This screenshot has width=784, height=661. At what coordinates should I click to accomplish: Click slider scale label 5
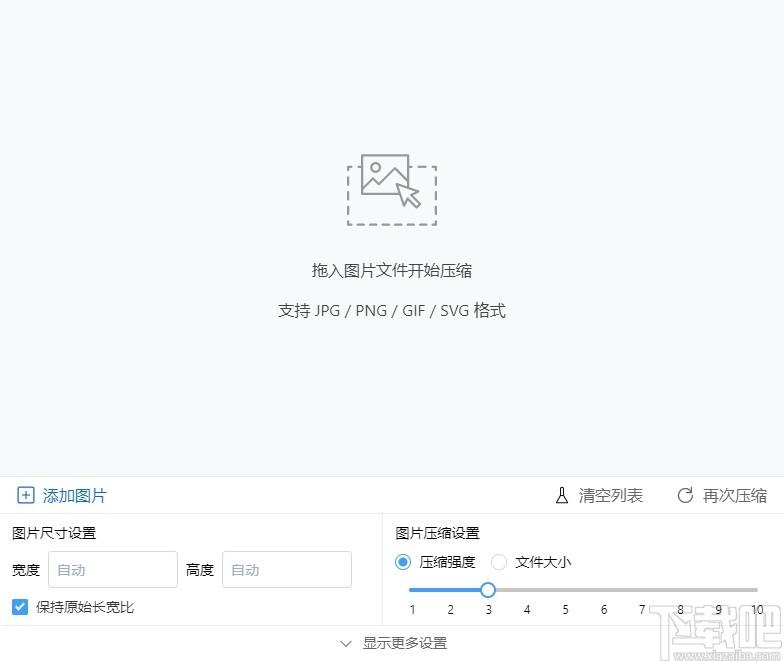click(x=566, y=610)
